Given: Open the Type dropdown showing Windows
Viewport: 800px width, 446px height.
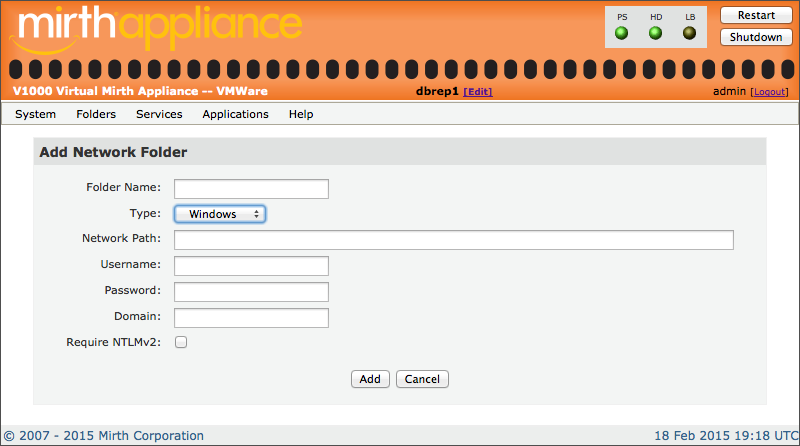Looking at the screenshot, I should pyautogui.click(x=220, y=214).
